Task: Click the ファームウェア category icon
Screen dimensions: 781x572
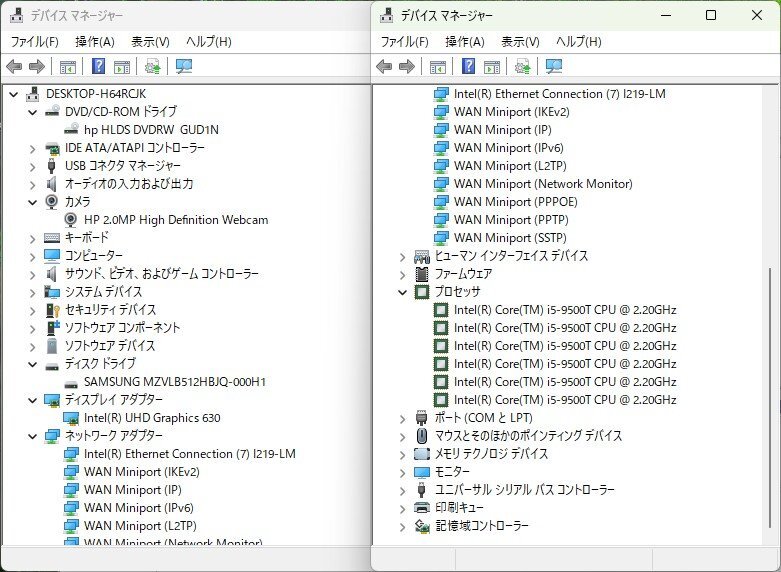Action: point(422,274)
